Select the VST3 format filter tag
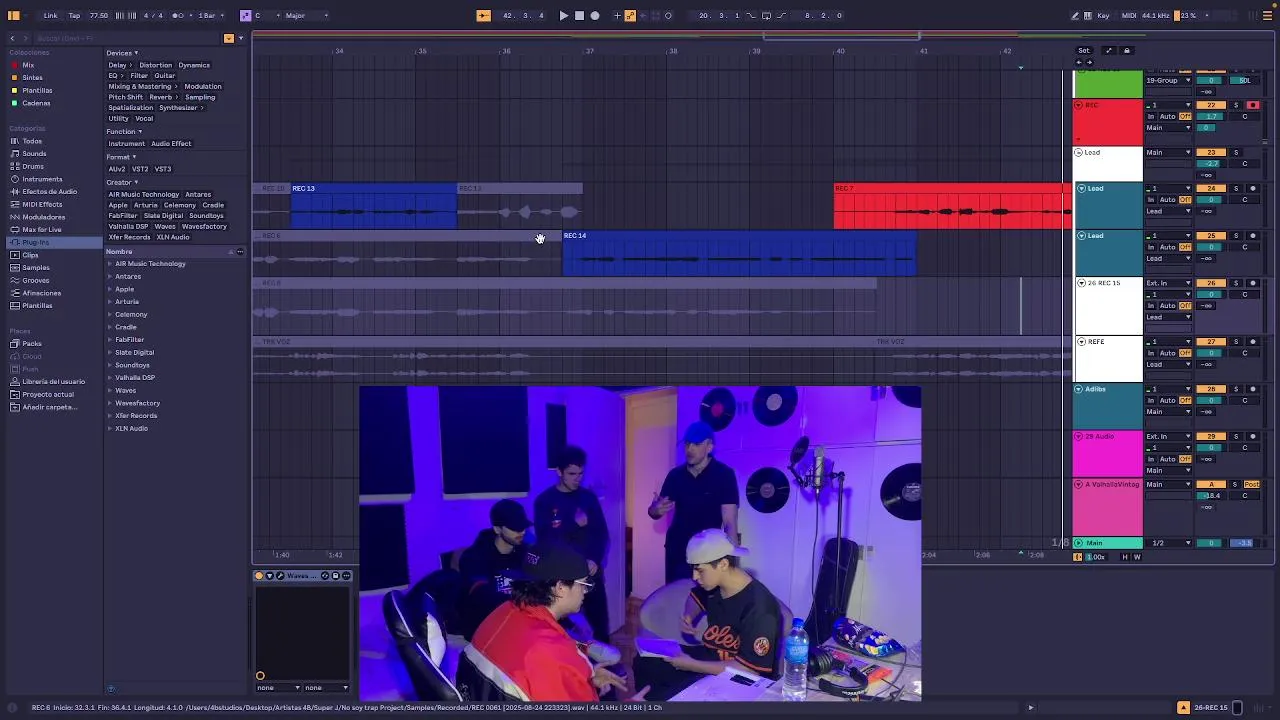This screenshot has width=1280, height=720. click(x=163, y=169)
